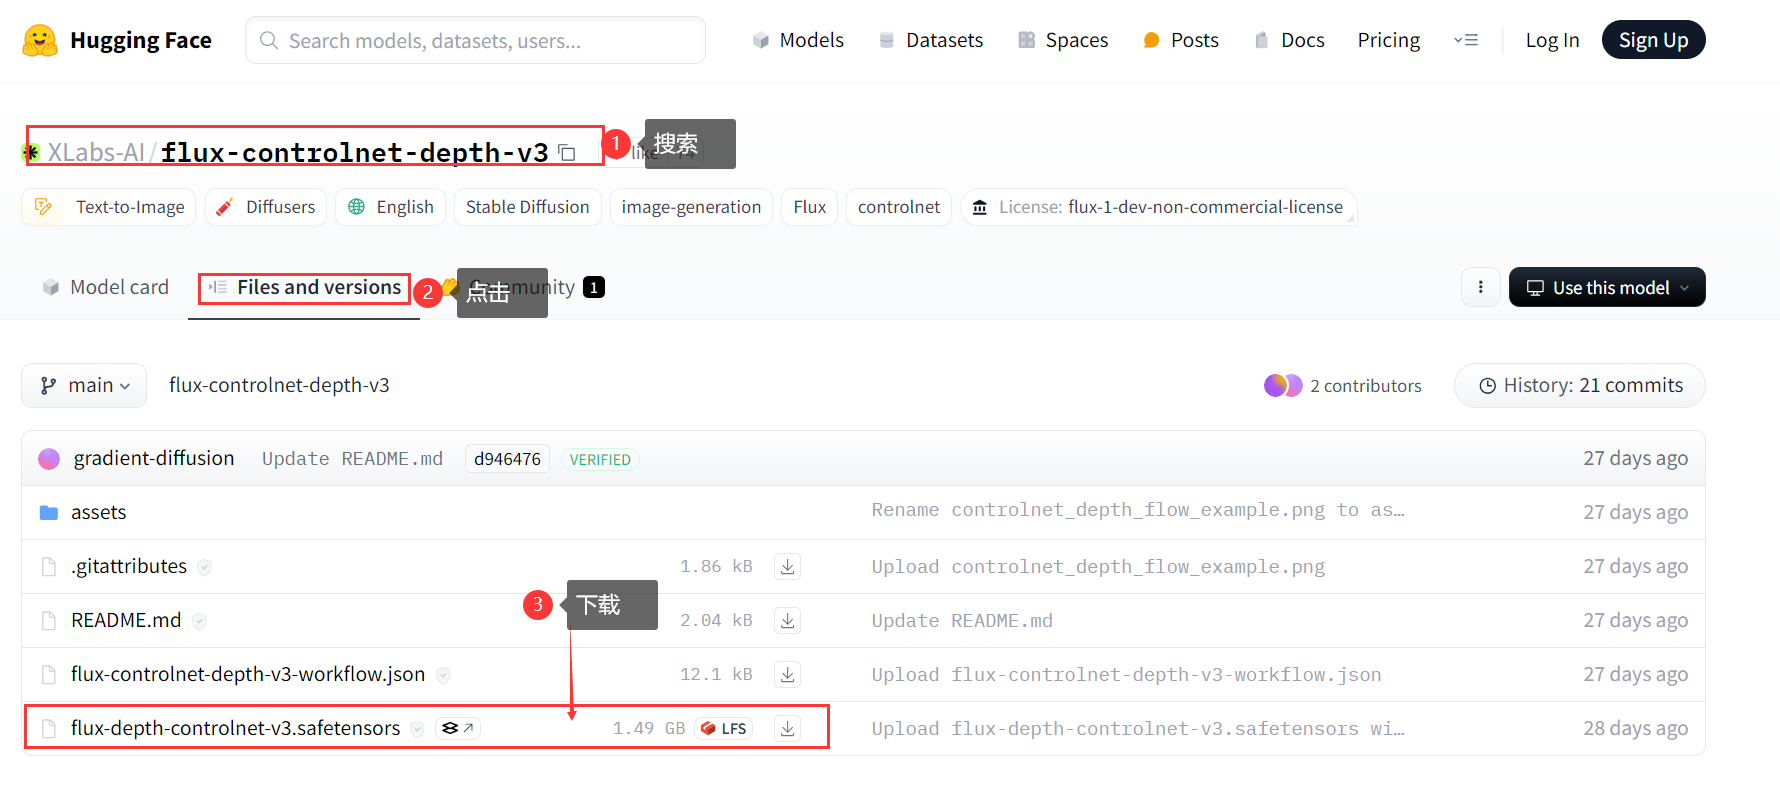This screenshot has width=1780, height=804.
Task: Click the scan icon beside workflow.json
Action: (x=443, y=675)
